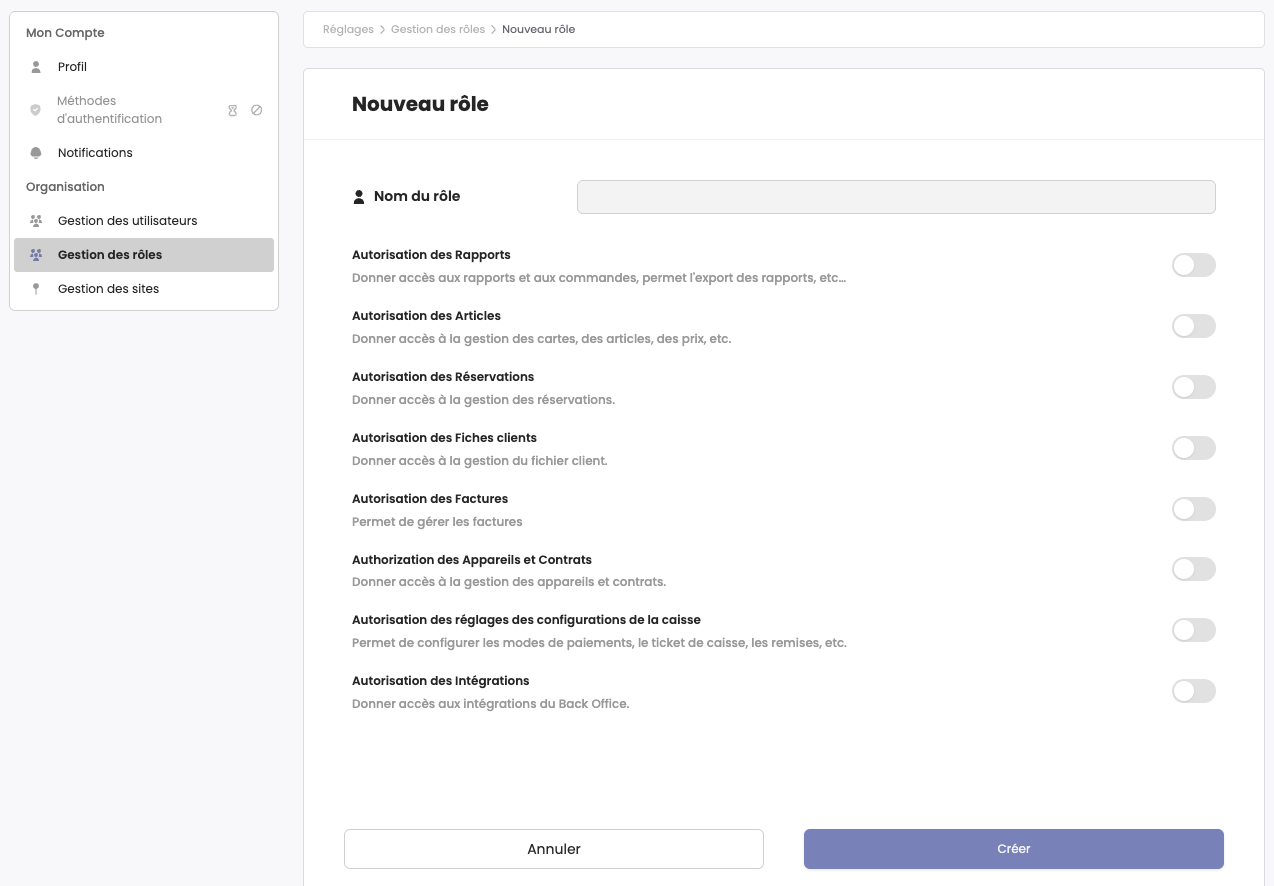This screenshot has height=886, width=1274.
Task: Click the Créer button
Action: (x=1013, y=848)
